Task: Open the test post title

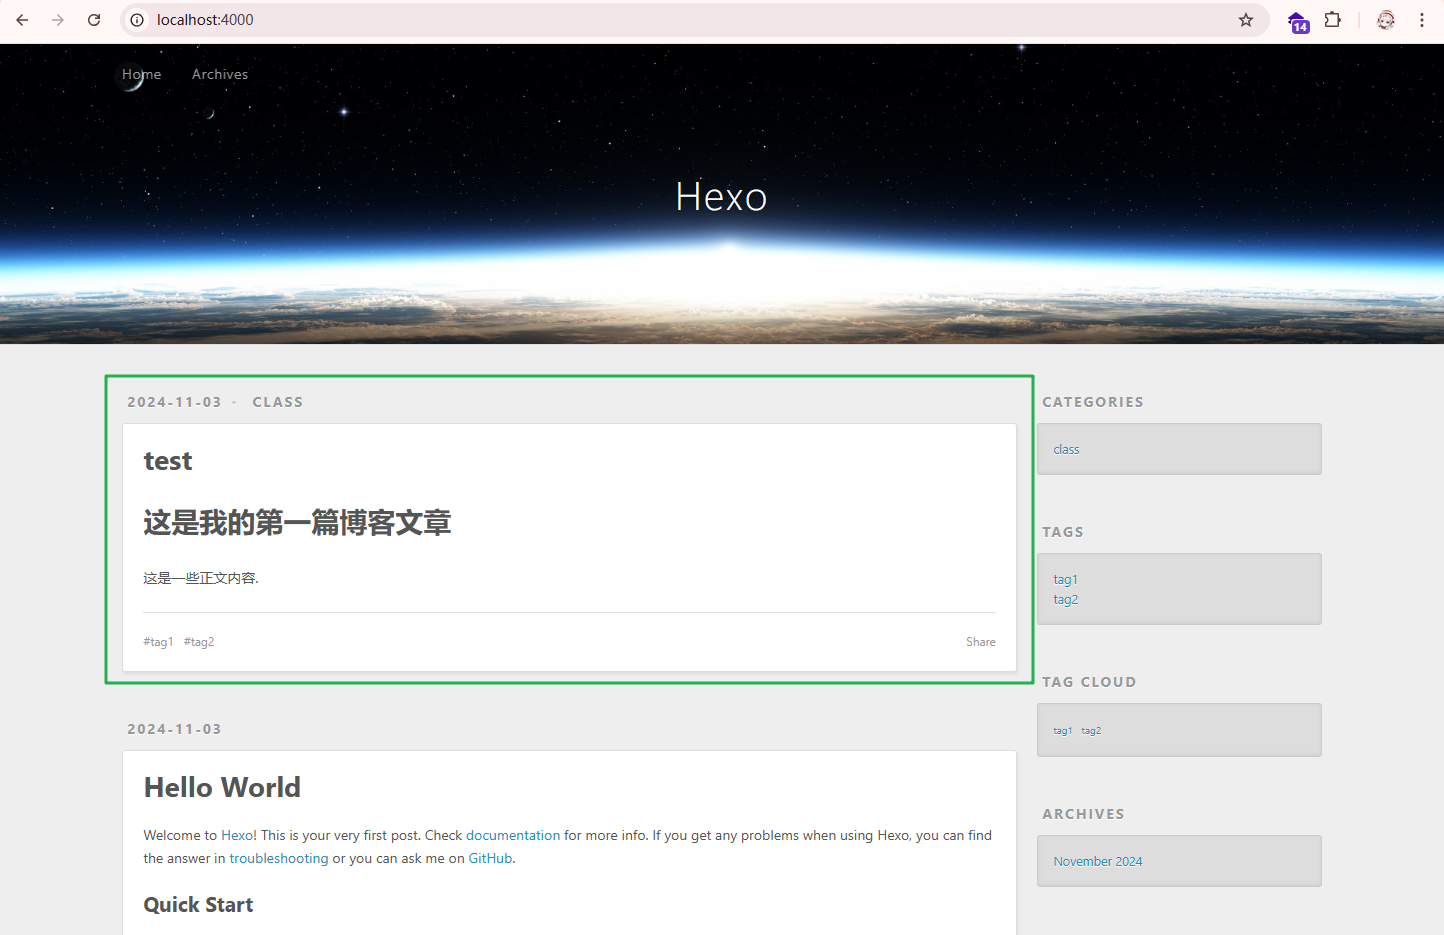Action: click(168, 461)
